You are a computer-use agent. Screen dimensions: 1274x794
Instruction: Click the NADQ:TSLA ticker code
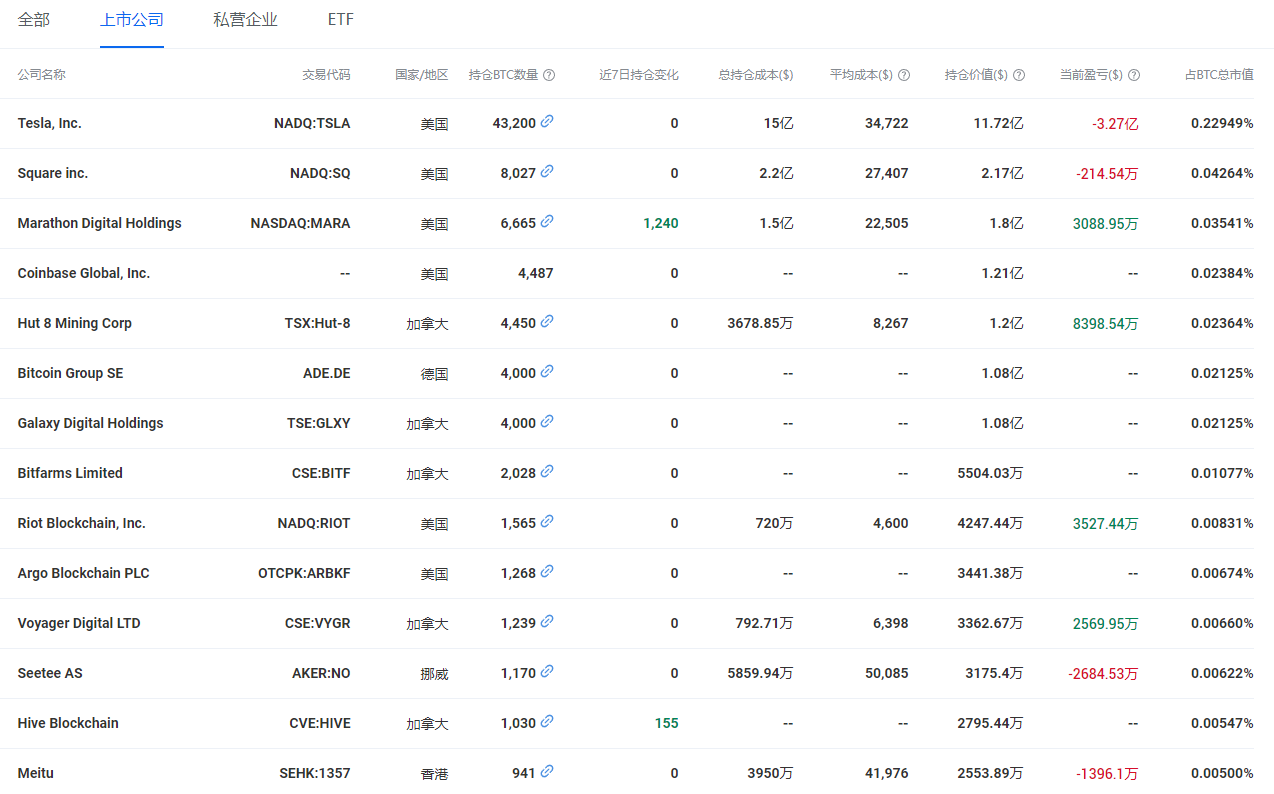coord(312,123)
